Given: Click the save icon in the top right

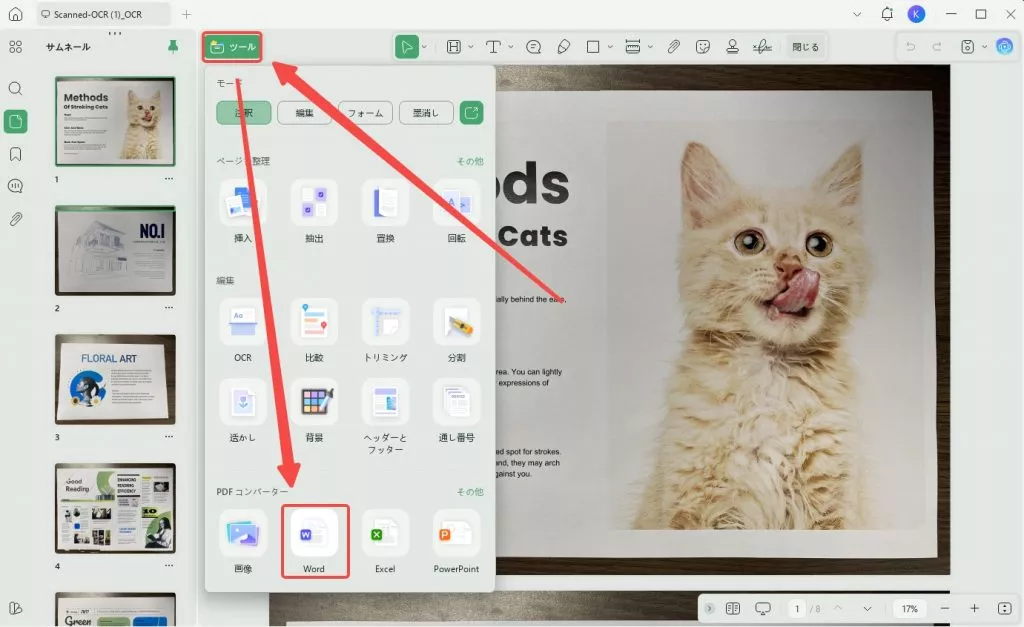Looking at the screenshot, I should click(x=967, y=47).
